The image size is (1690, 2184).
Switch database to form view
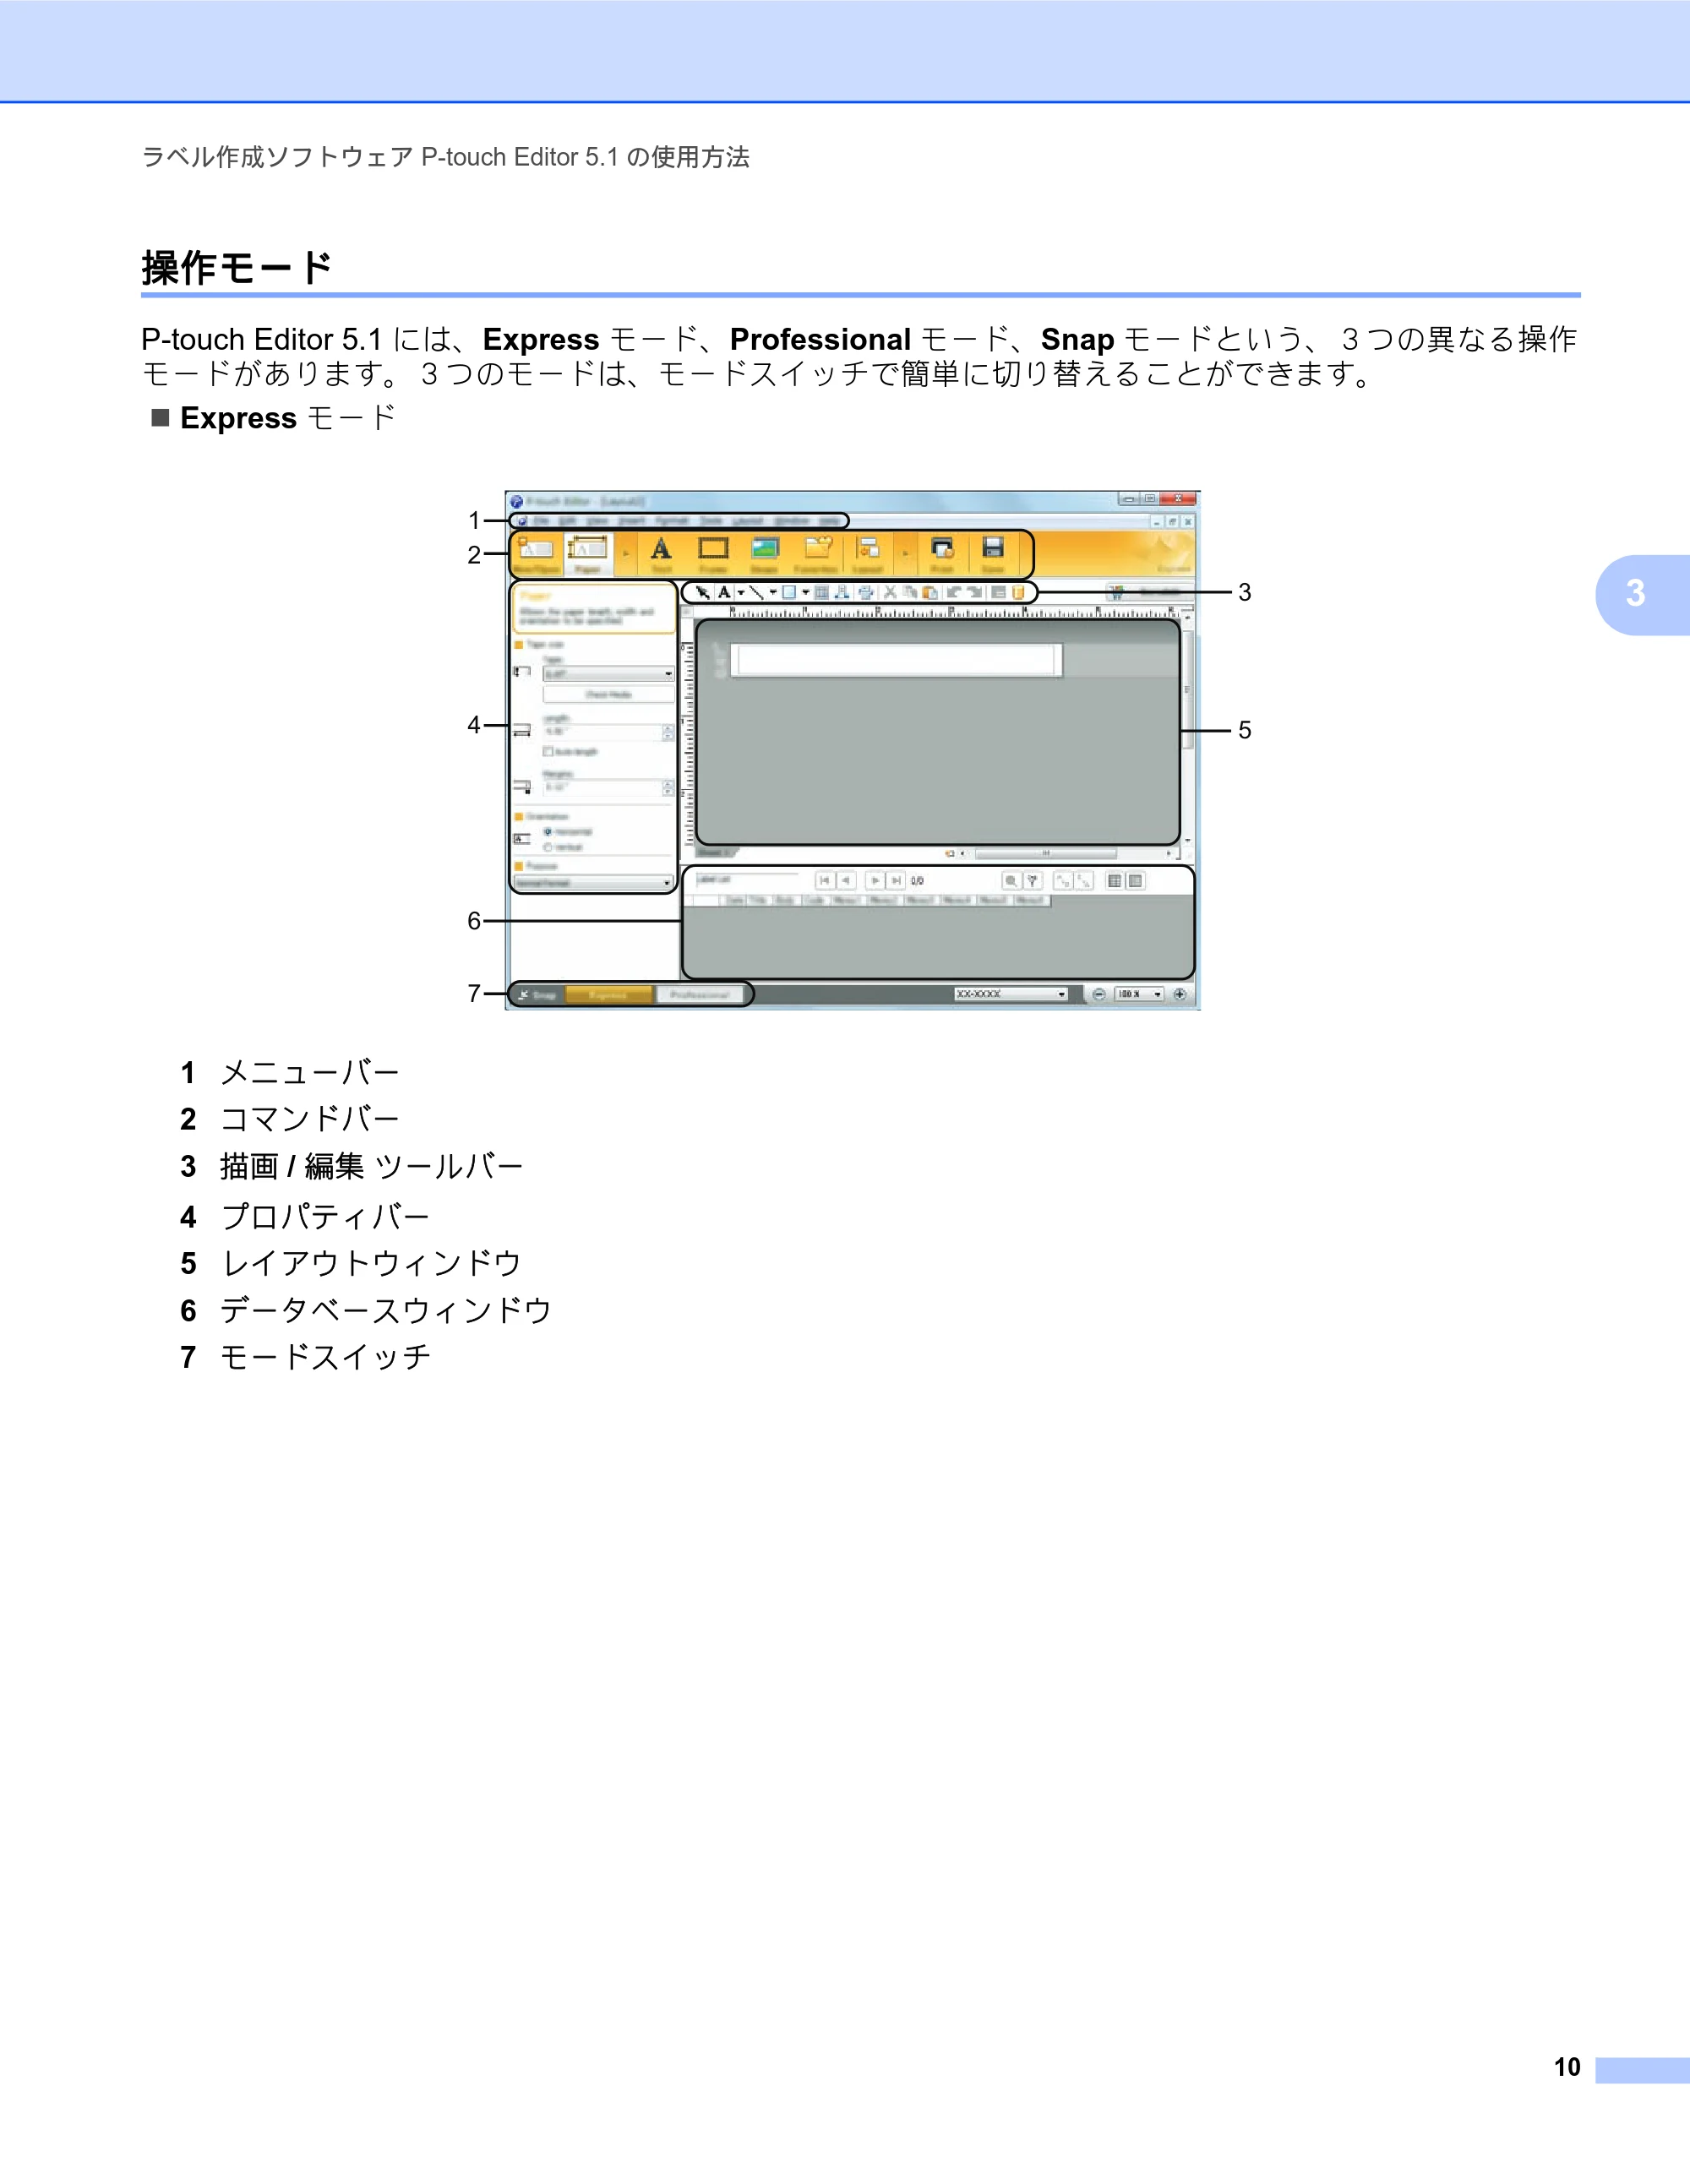(x=1135, y=880)
